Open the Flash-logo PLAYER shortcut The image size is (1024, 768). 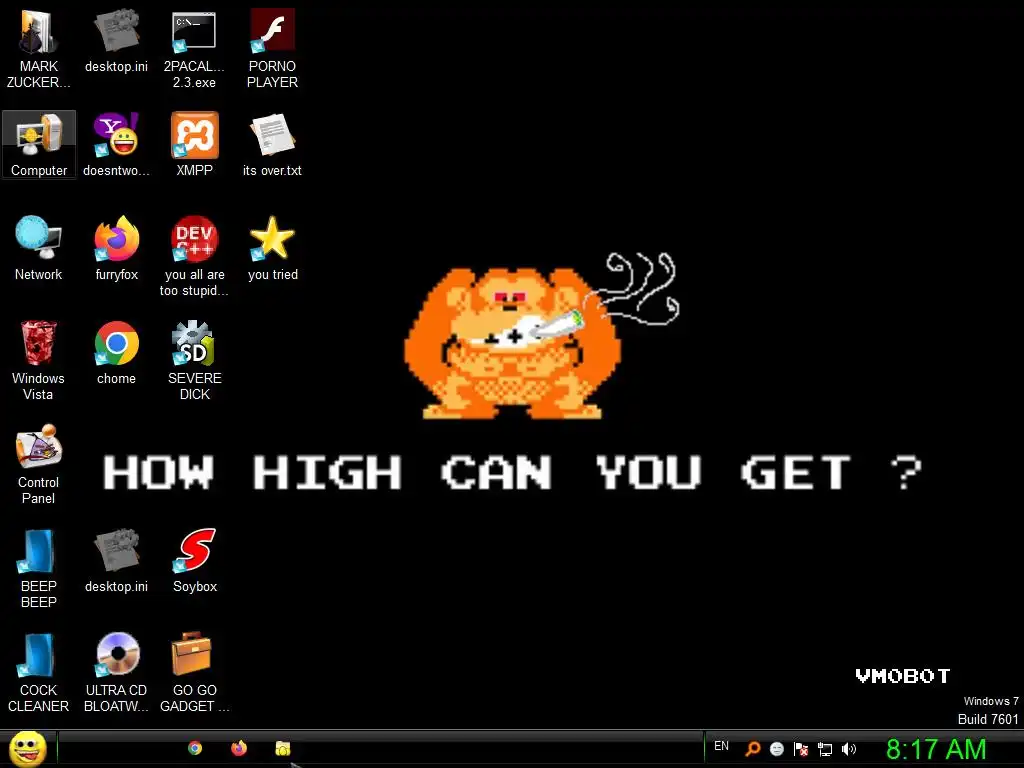(272, 47)
